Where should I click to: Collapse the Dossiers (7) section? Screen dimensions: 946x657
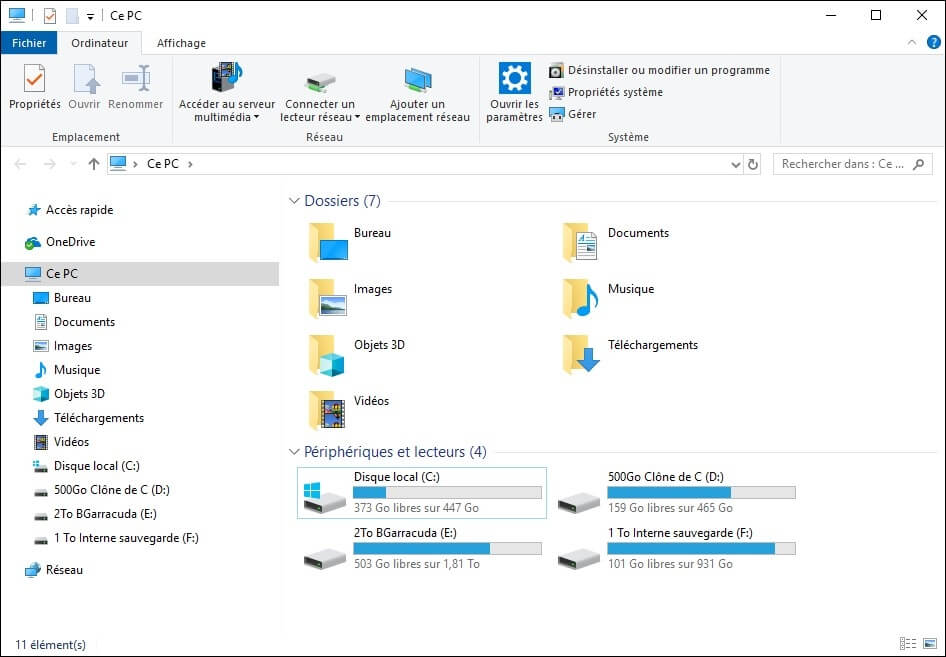(294, 200)
